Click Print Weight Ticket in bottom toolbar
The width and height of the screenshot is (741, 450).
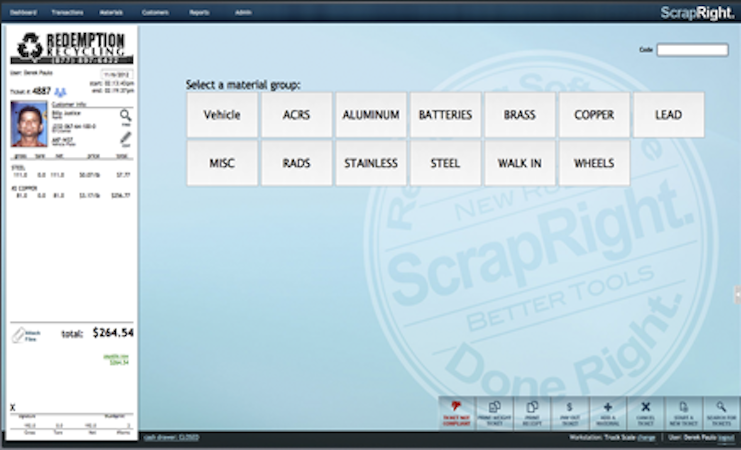[x=494, y=414]
